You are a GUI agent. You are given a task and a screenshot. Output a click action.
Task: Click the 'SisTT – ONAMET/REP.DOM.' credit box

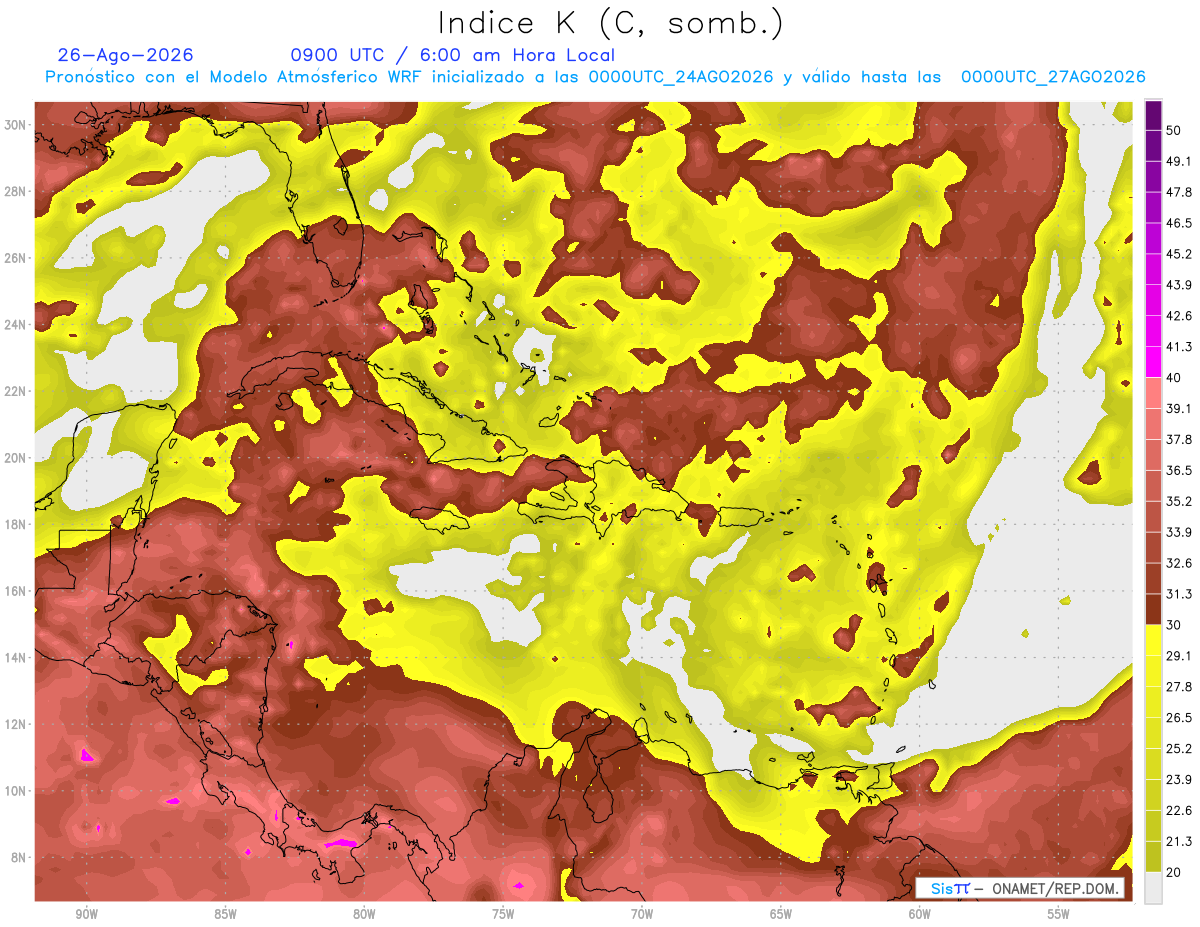[1020, 888]
